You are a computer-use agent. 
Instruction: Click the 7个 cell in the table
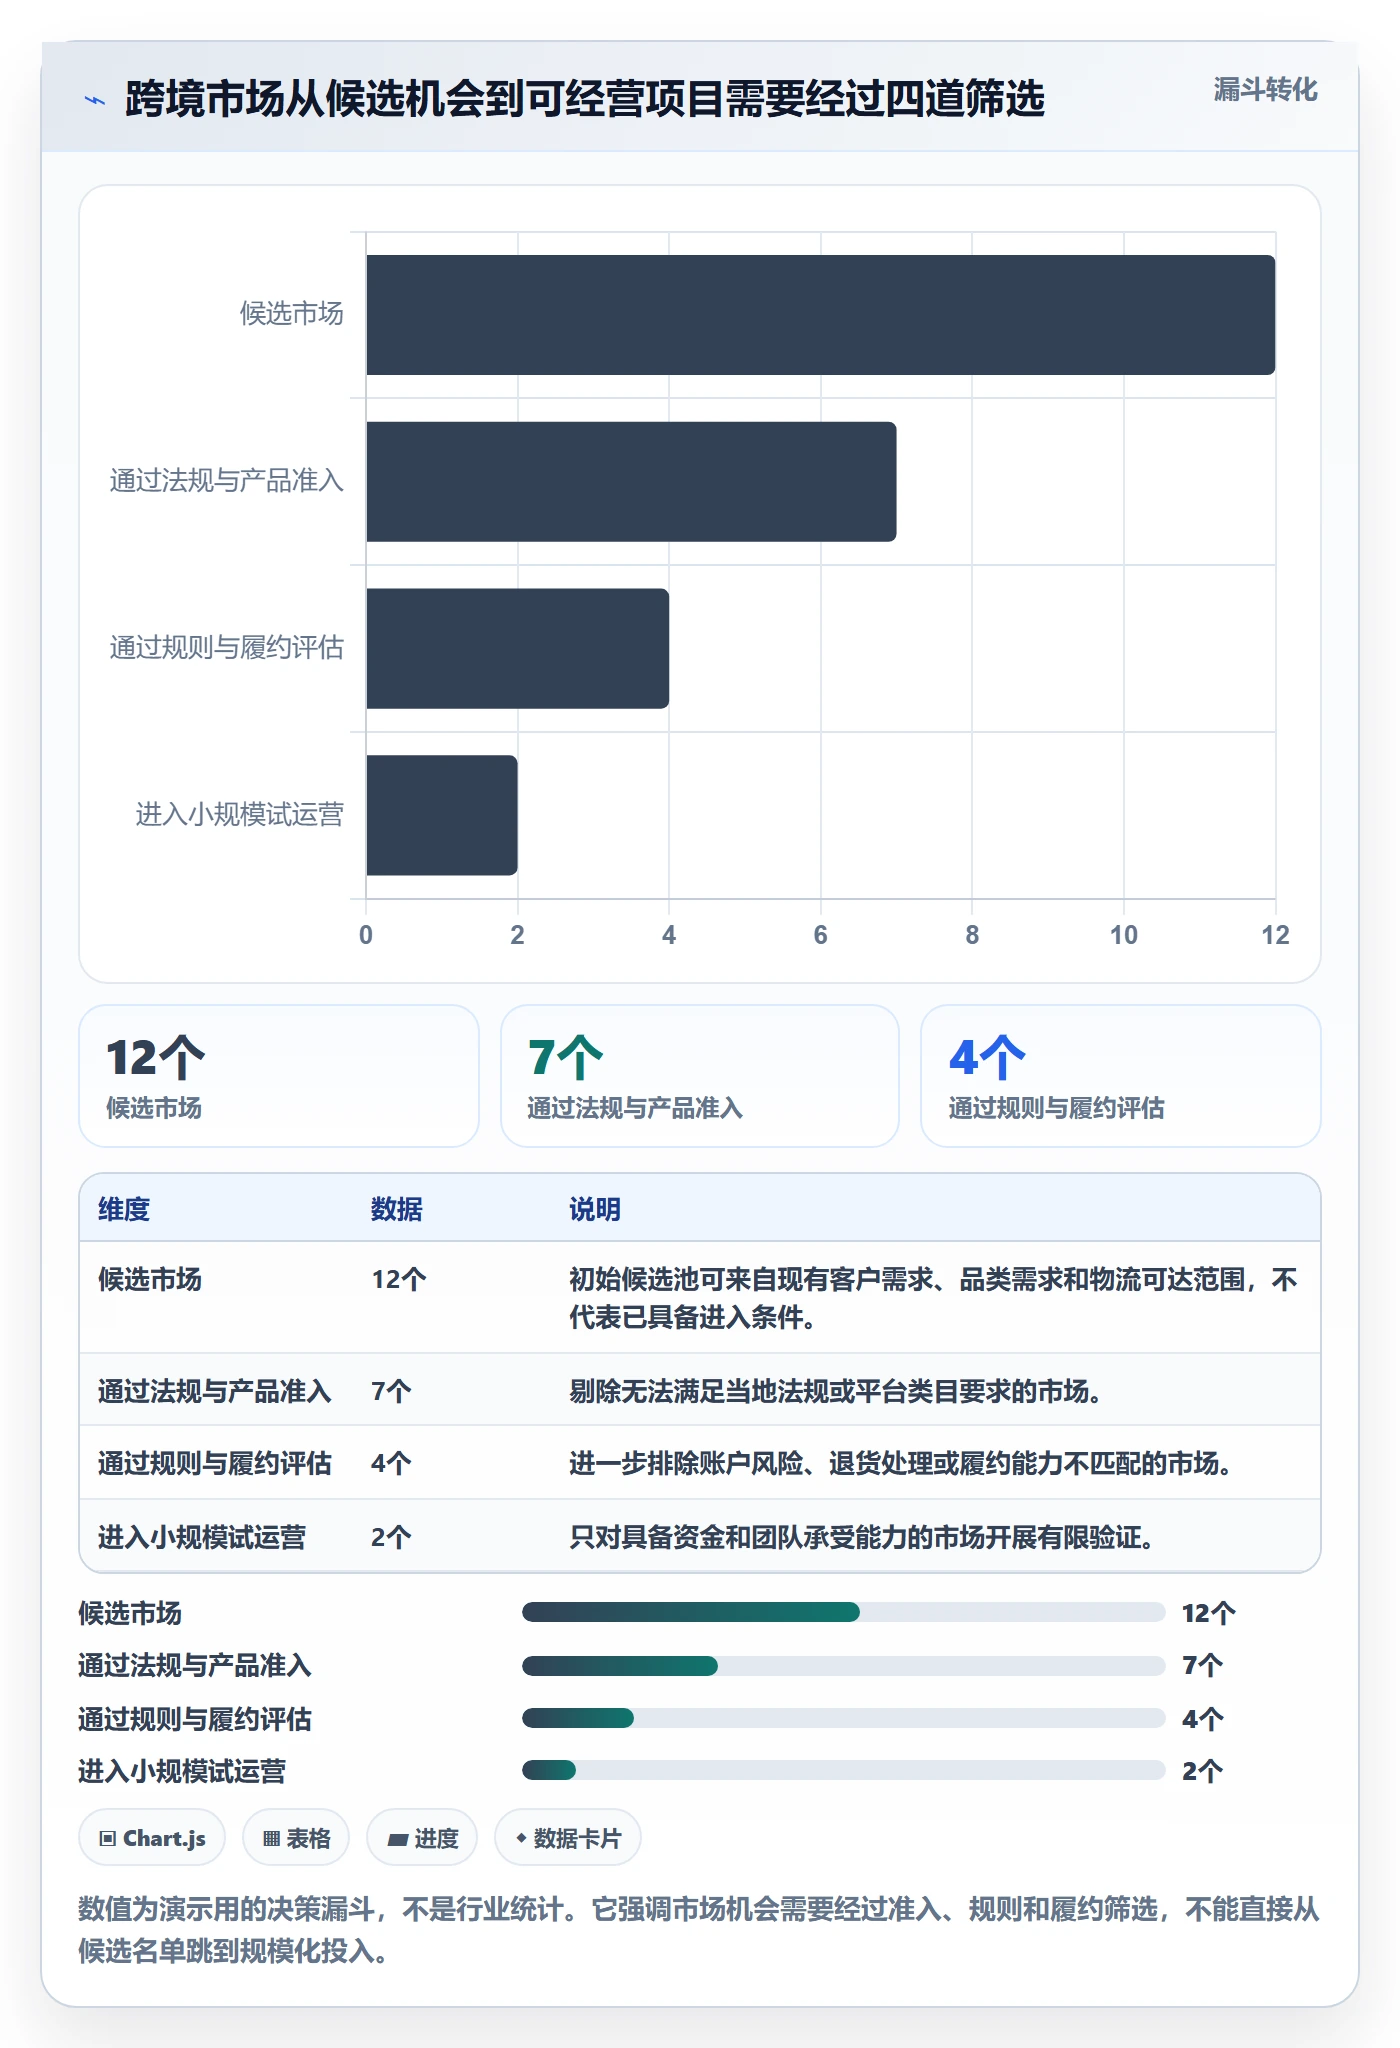point(391,1391)
